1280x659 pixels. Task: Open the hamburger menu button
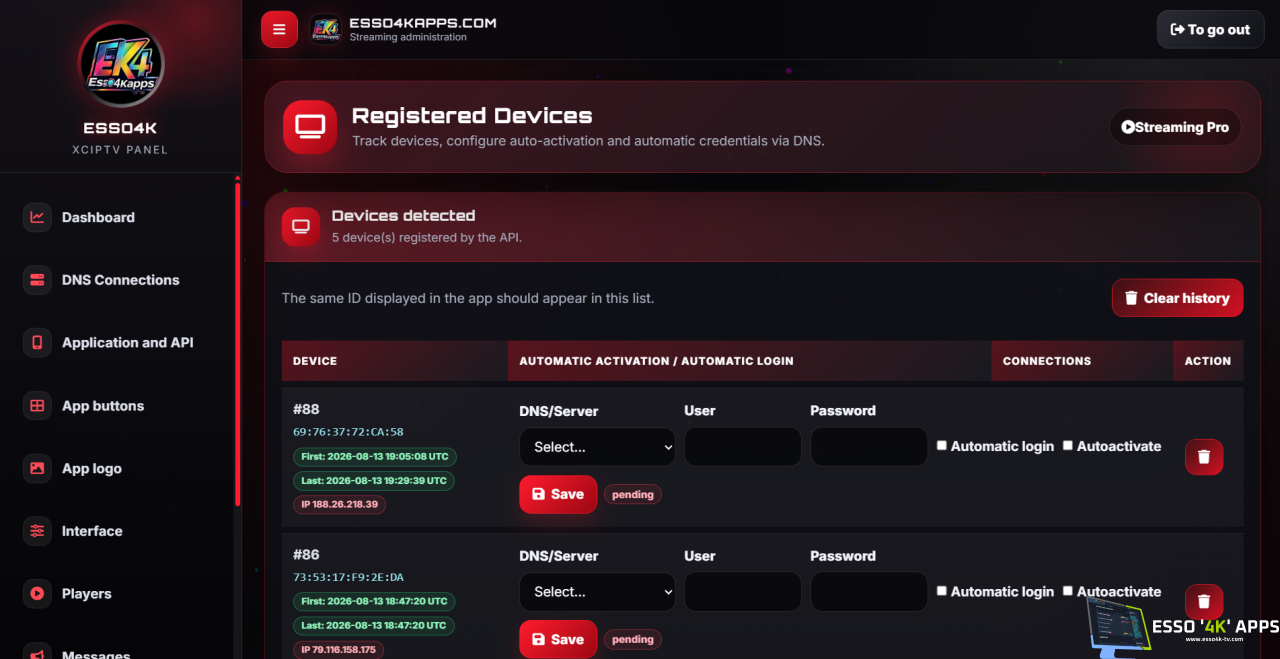click(279, 29)
